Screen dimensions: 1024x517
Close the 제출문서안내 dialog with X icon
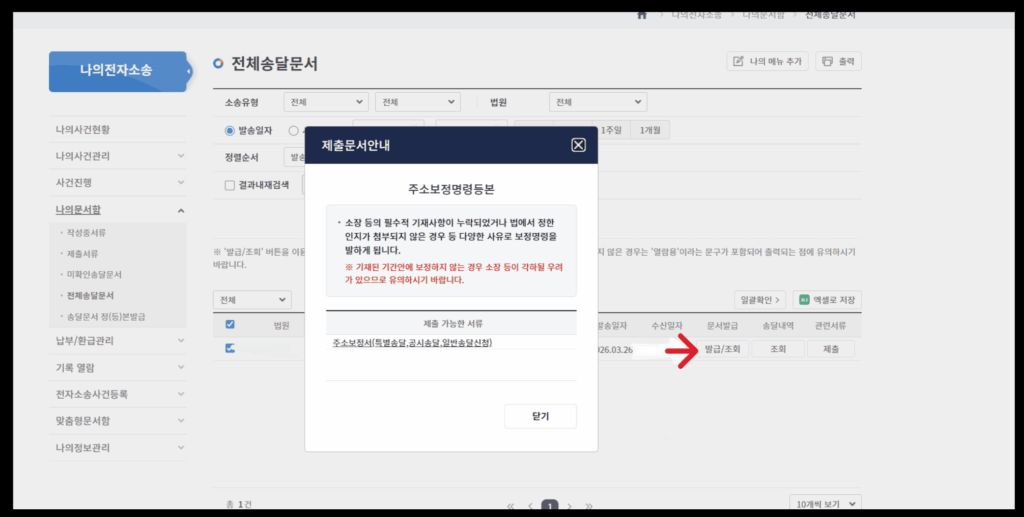pyautogui.click(x=578, y=145)
